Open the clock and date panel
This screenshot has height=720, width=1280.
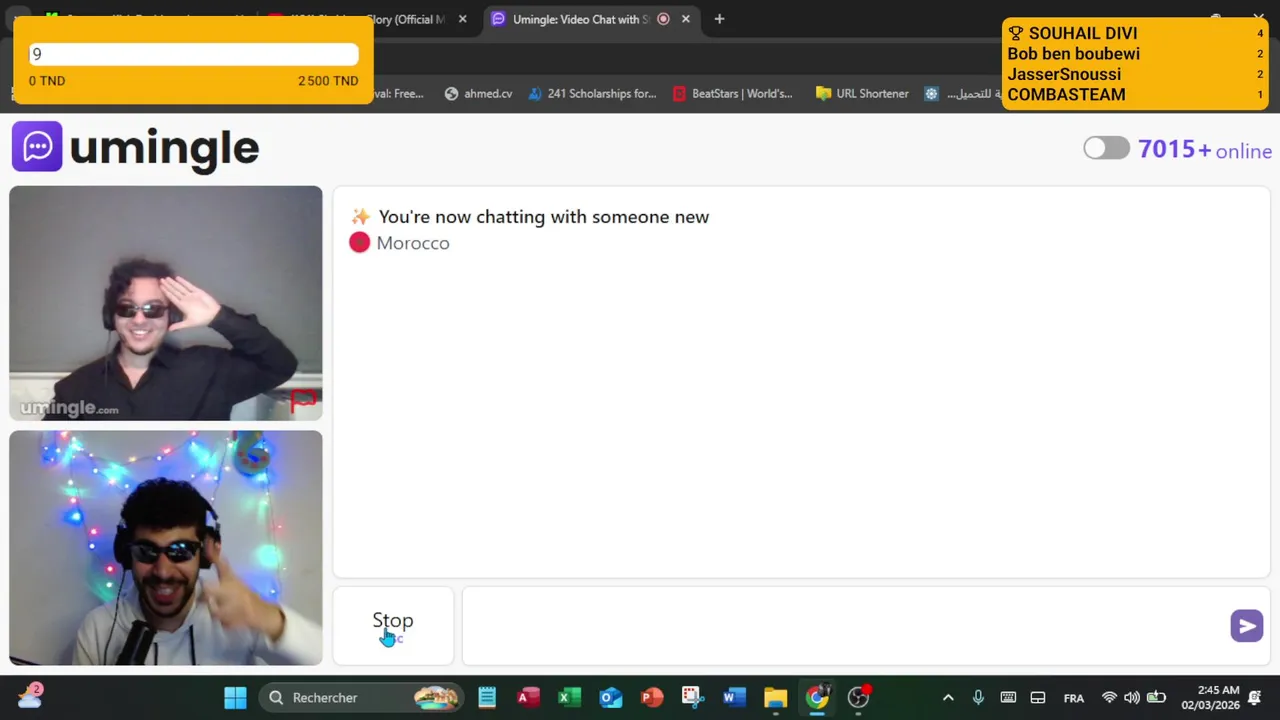click(x=1210, y=698)
